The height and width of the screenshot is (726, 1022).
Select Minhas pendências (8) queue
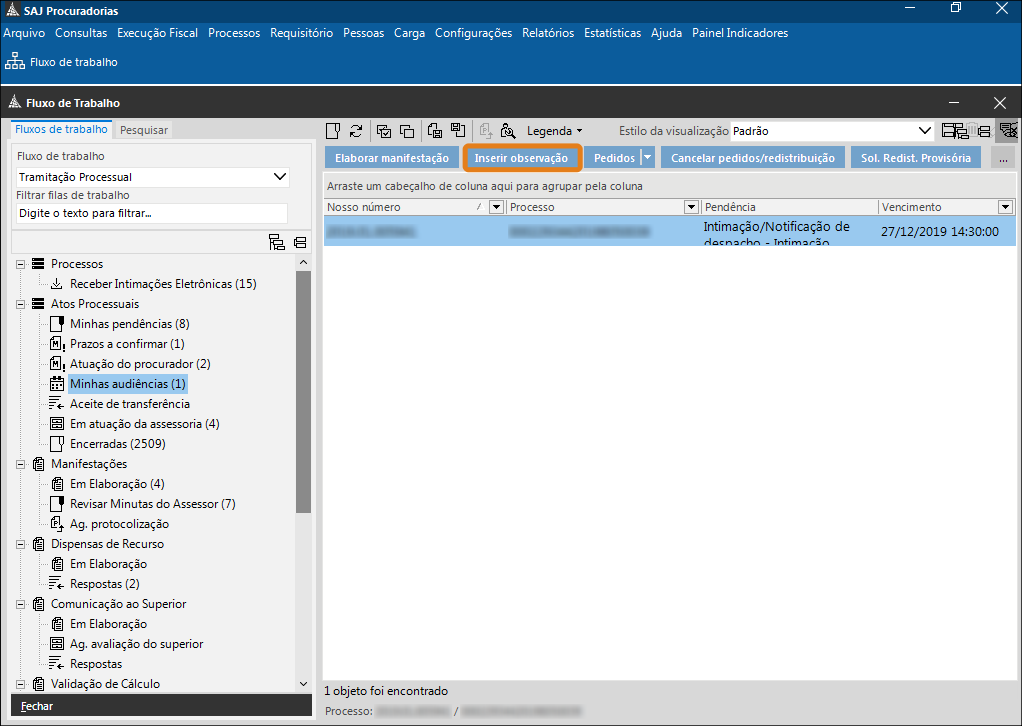(x=129, y=324)
